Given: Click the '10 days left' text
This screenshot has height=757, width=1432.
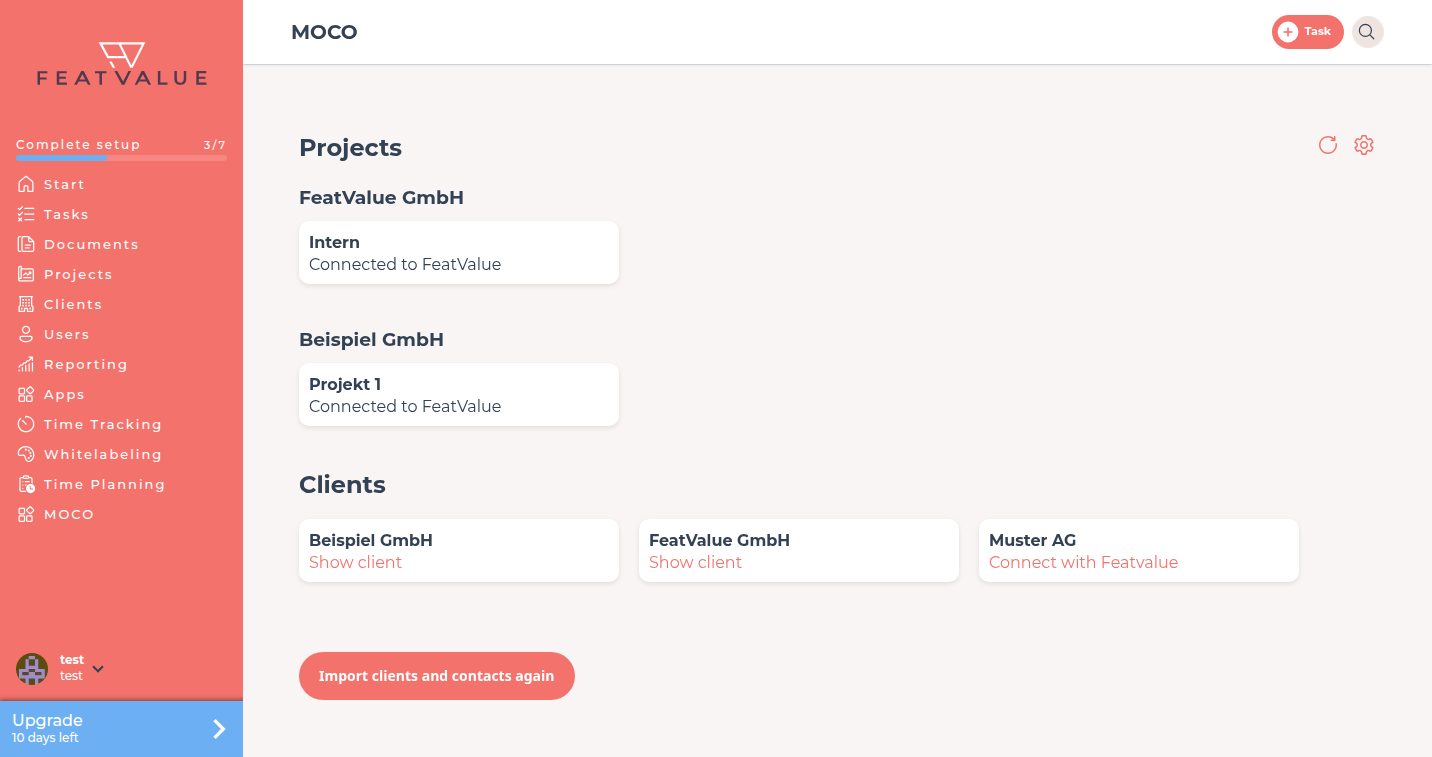Looking at the screenshot, I should coord(45,738).
